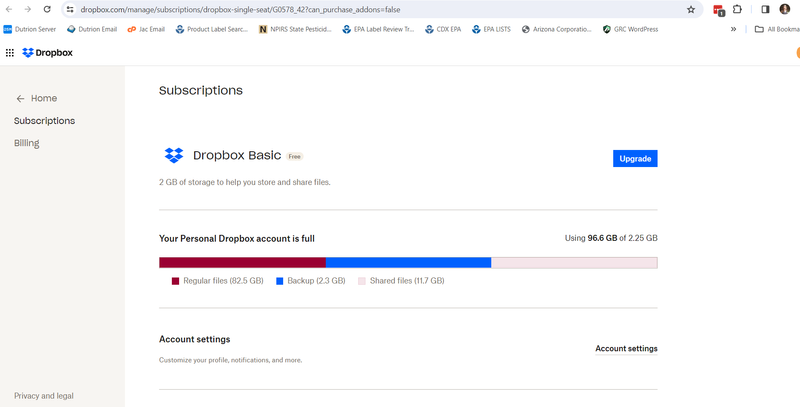
Task: Open Product Label Search bookmark
Action: [x=211, y=29]
